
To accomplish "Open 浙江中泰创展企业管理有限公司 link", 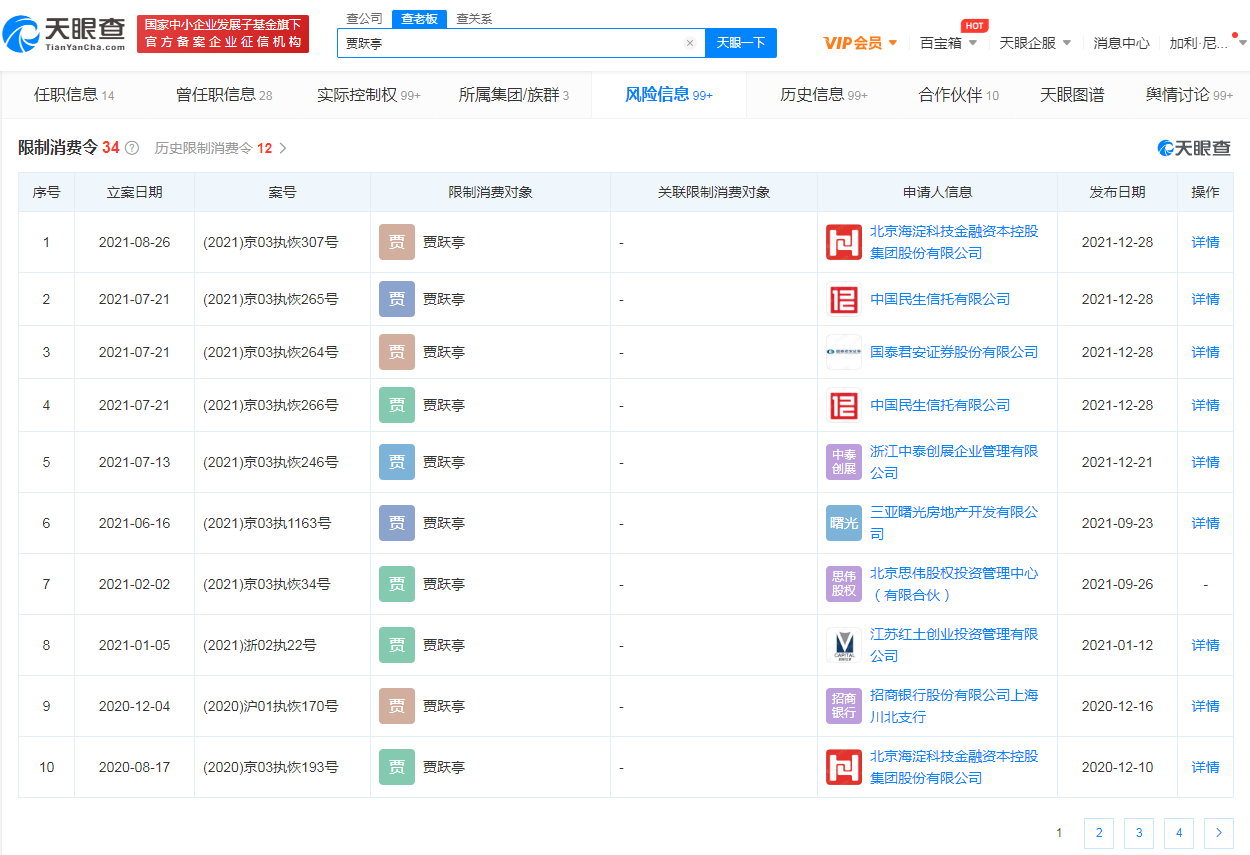I will point(954,462).
